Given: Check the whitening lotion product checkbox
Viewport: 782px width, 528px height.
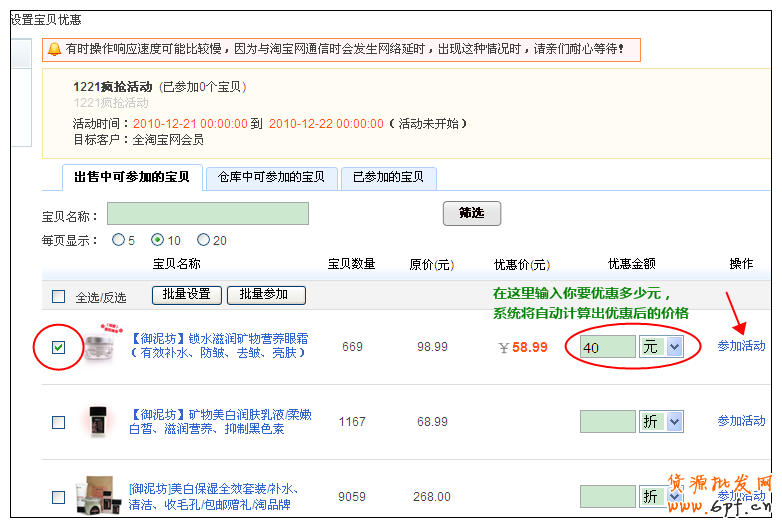Looking at the screenshot, I should (59, 422).
